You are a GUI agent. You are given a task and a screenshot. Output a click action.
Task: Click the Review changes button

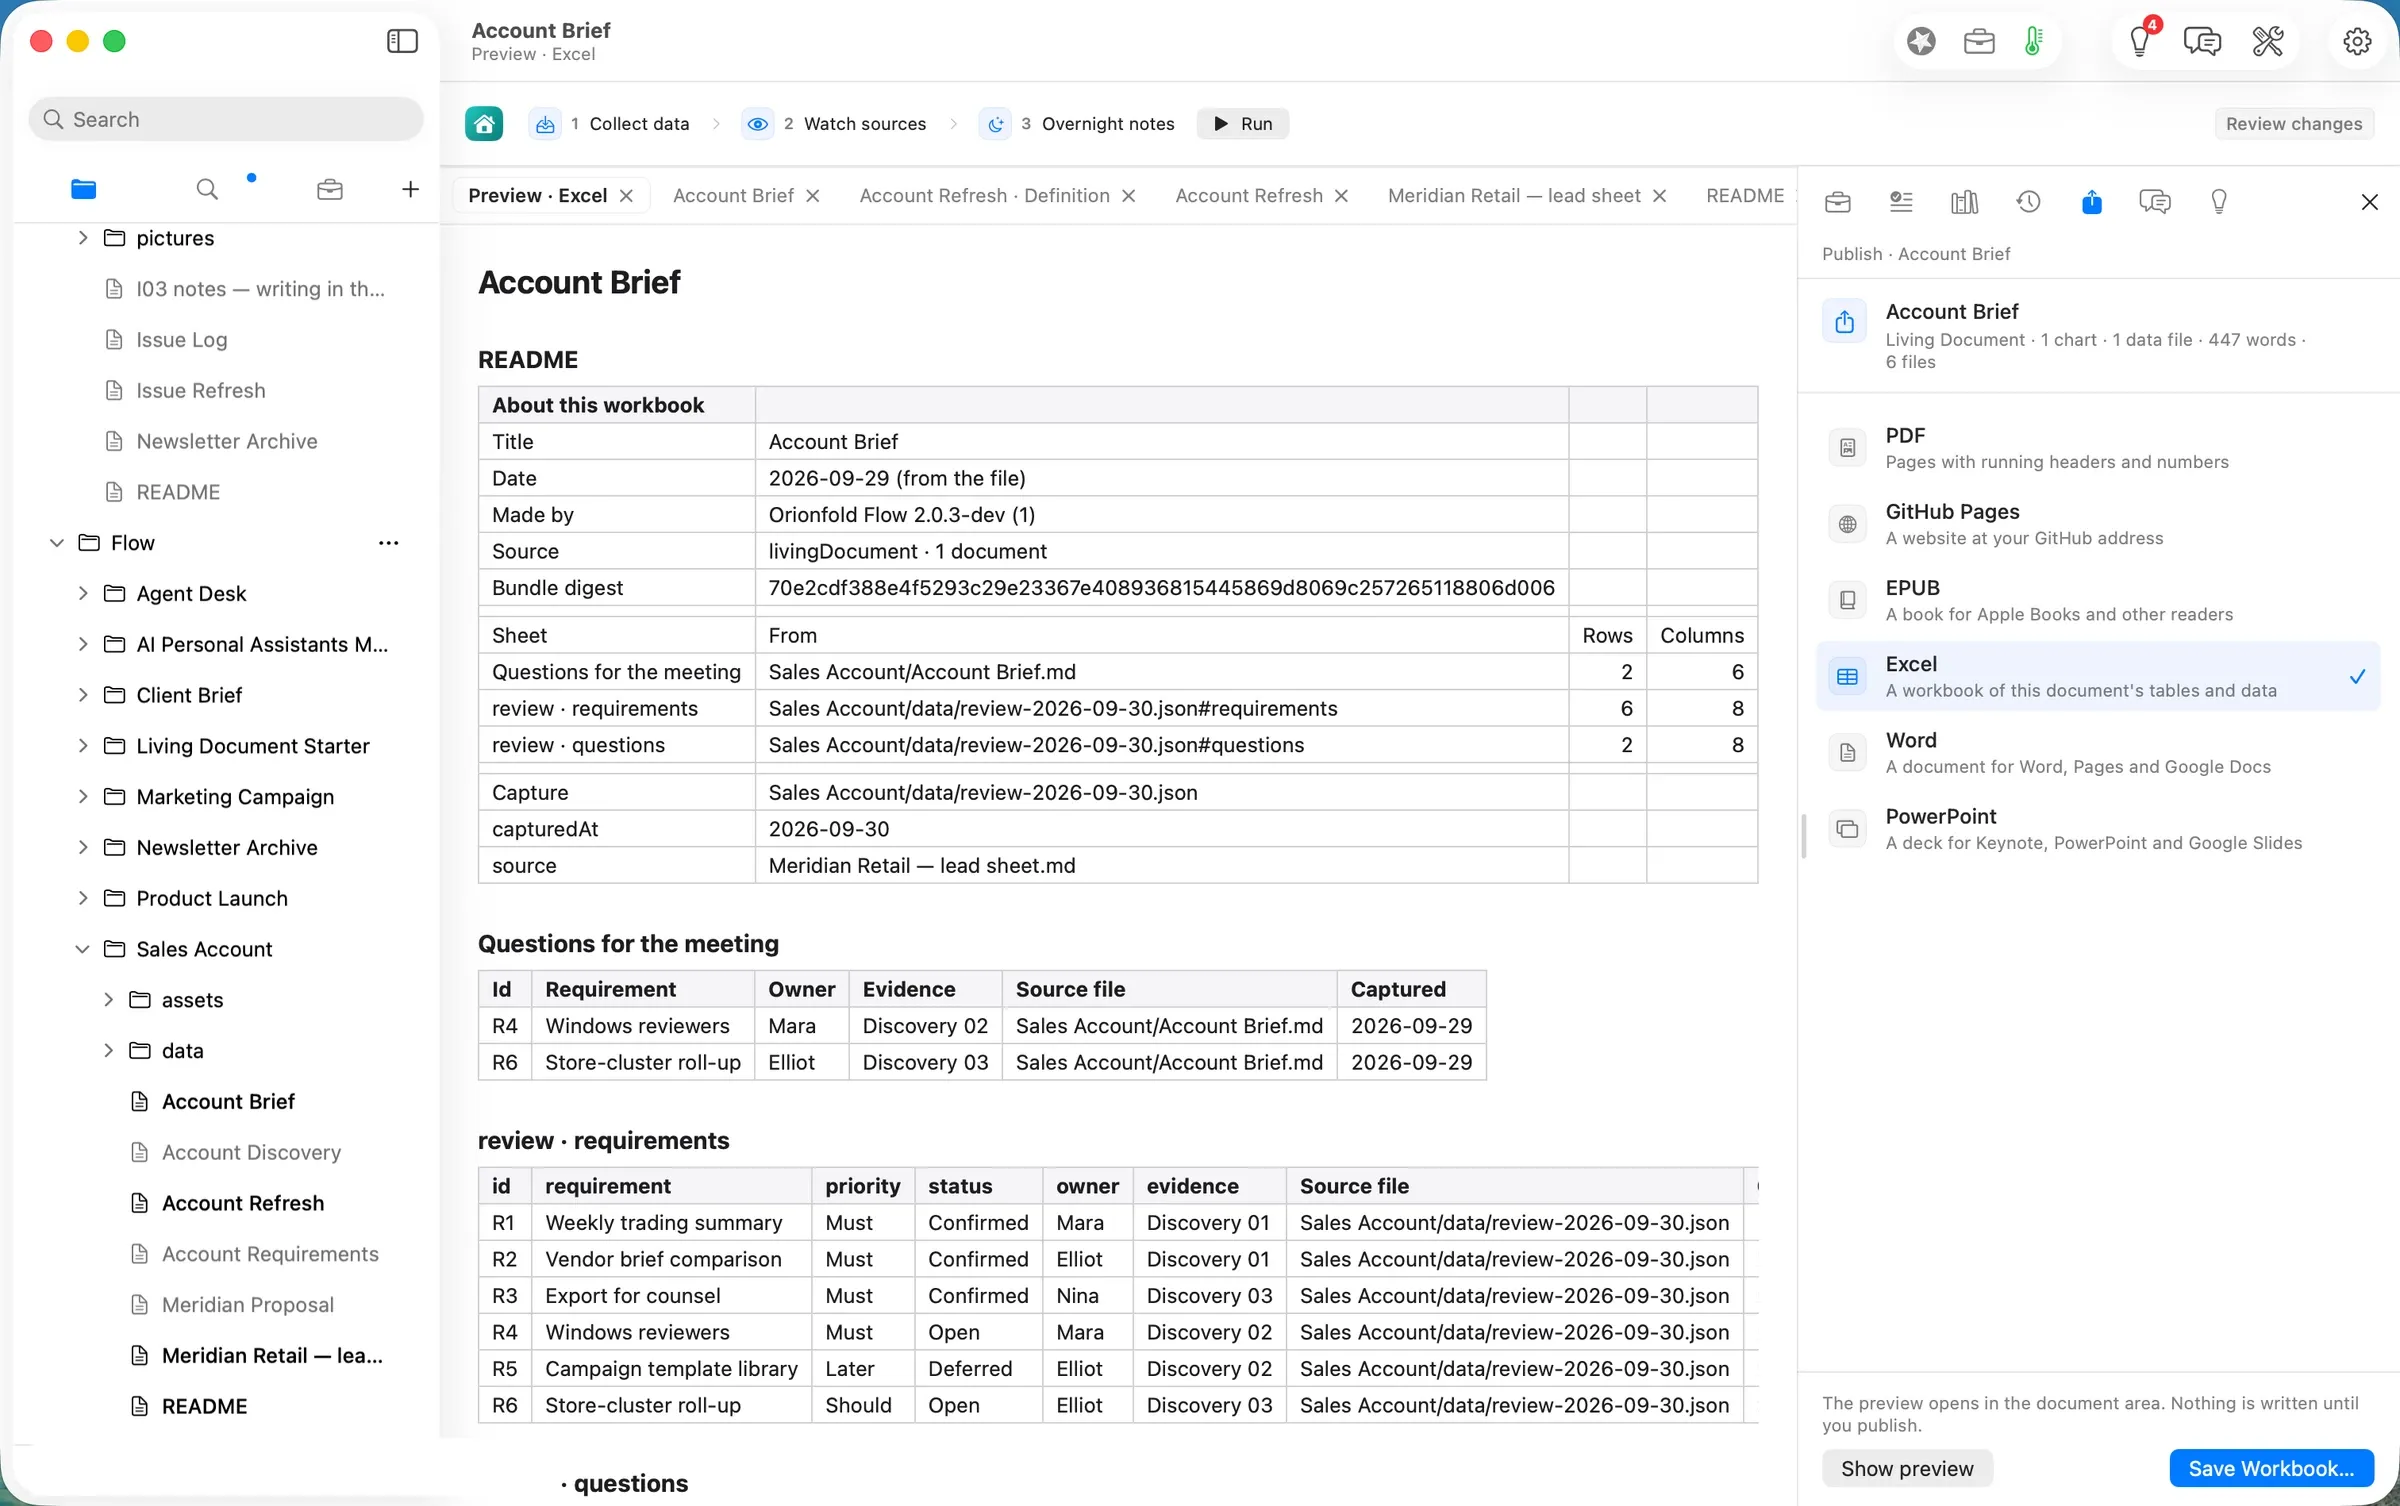point(2293,124)
